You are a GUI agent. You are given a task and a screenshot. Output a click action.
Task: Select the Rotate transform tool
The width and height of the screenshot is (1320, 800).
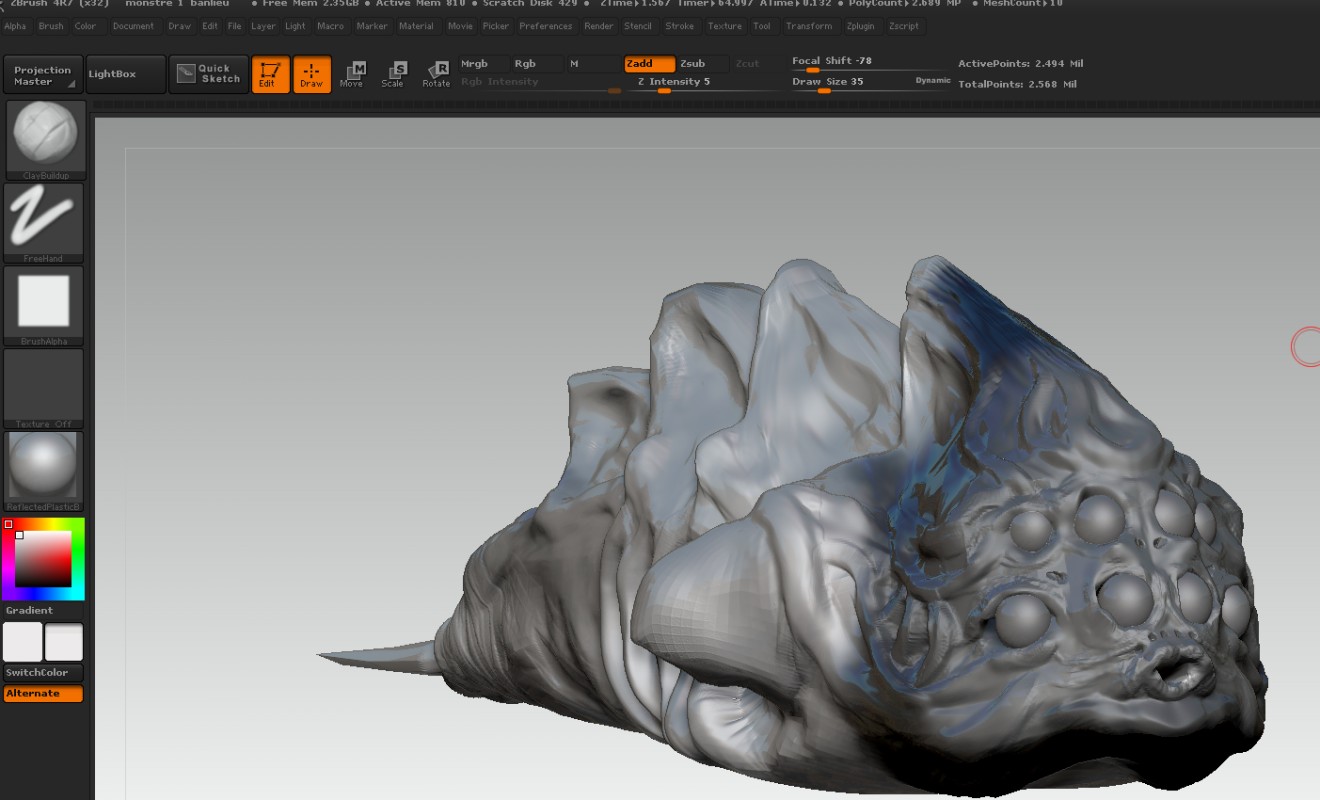pyautogui.click(x=436, y=74)
